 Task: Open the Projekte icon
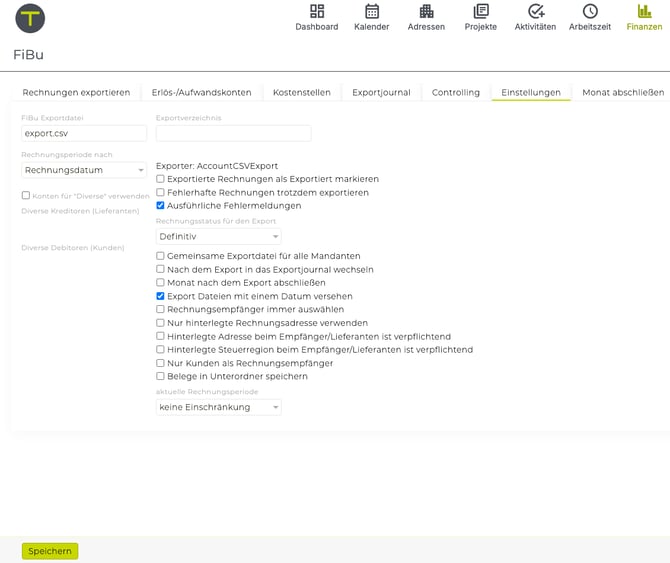tap(480, 12)
